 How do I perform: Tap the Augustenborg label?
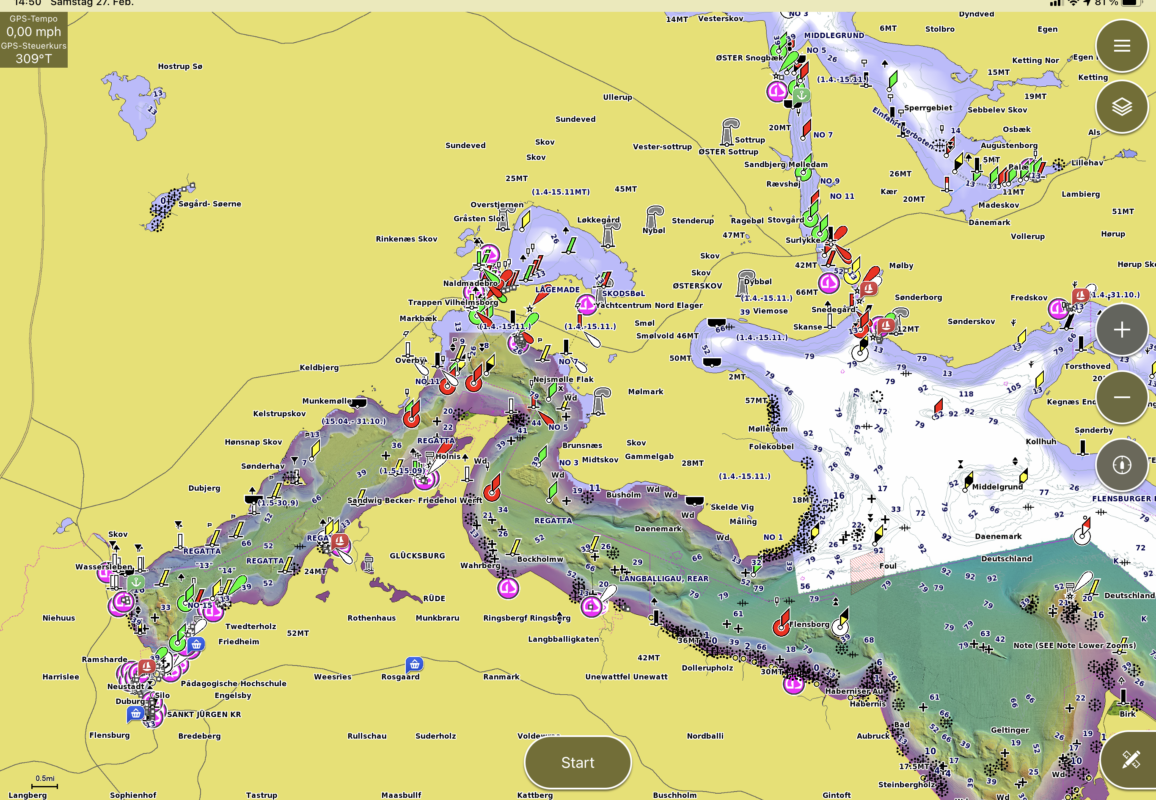click(x=1009, y=145)
